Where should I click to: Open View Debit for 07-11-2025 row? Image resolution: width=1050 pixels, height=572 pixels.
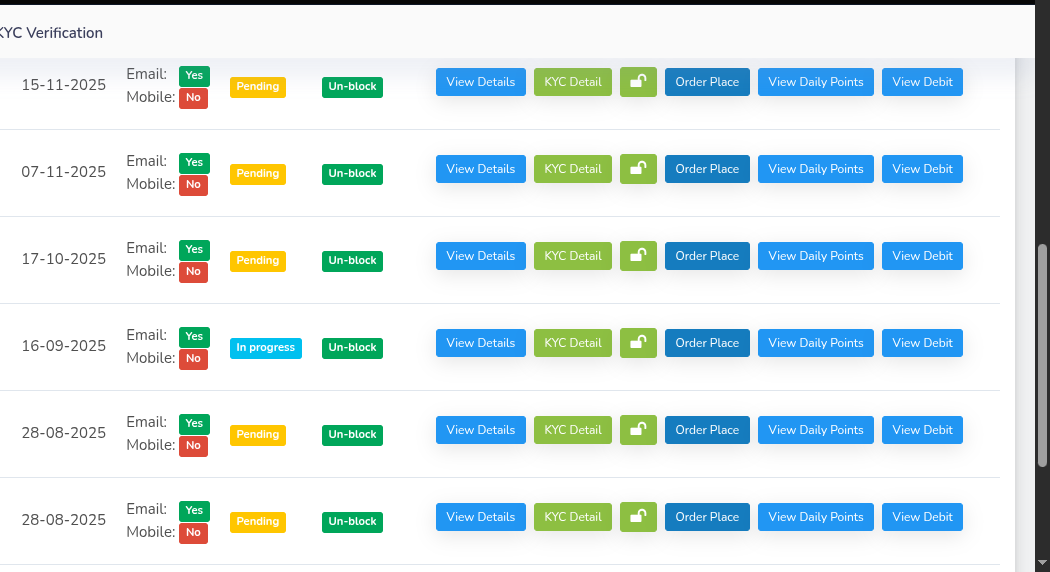[x=922, y=169]
